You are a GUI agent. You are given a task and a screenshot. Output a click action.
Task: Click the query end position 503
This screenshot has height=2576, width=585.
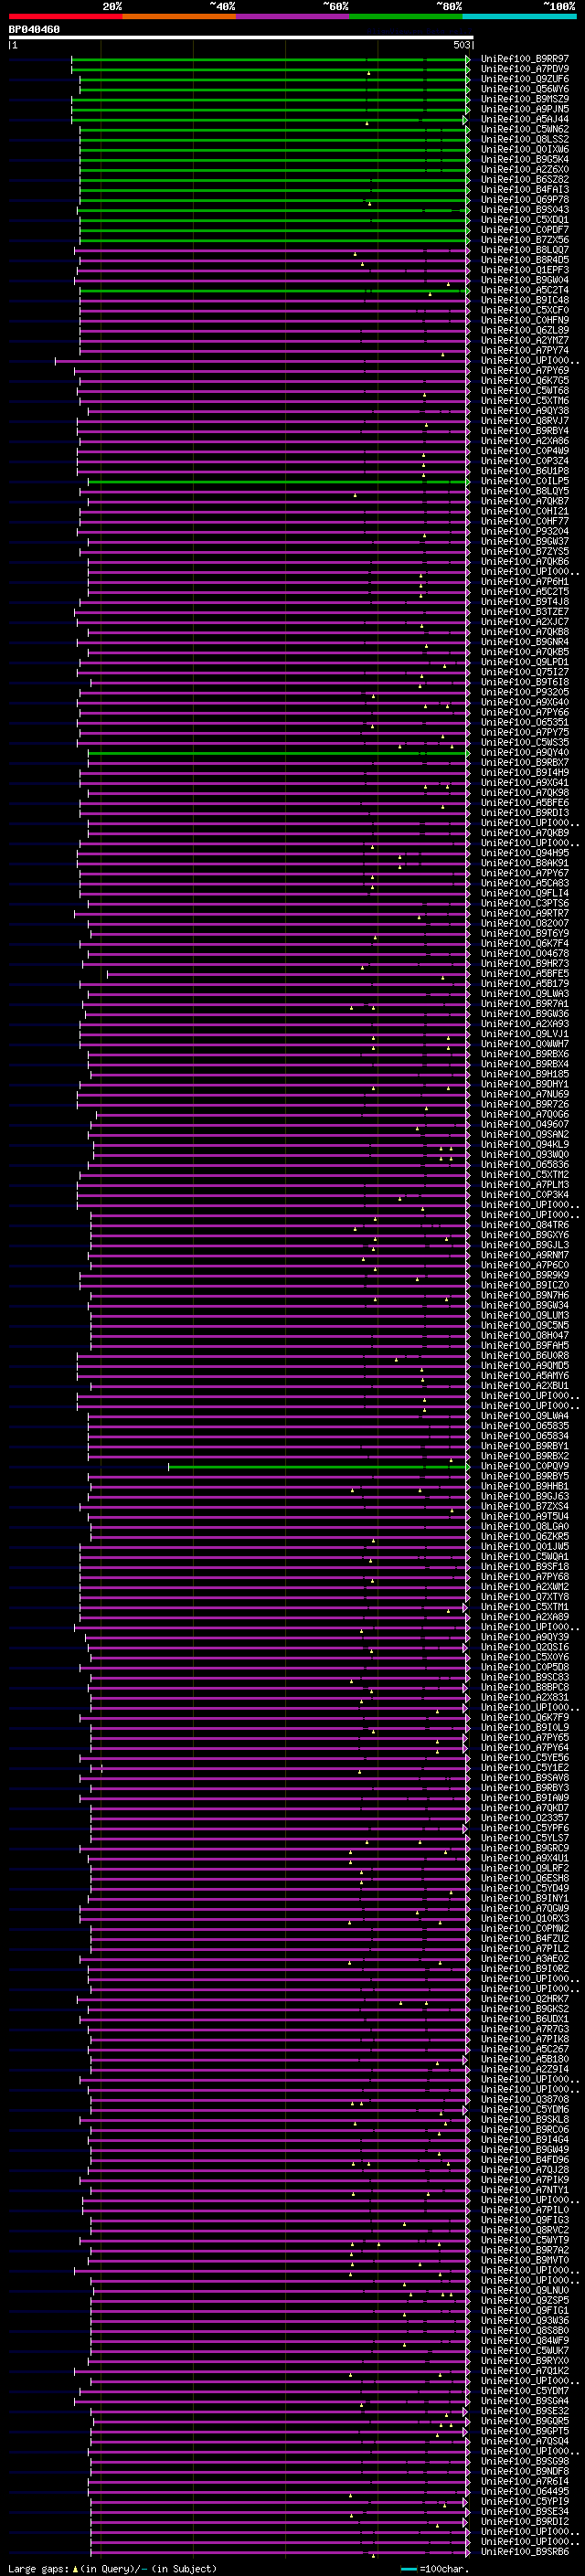(462, 45)
